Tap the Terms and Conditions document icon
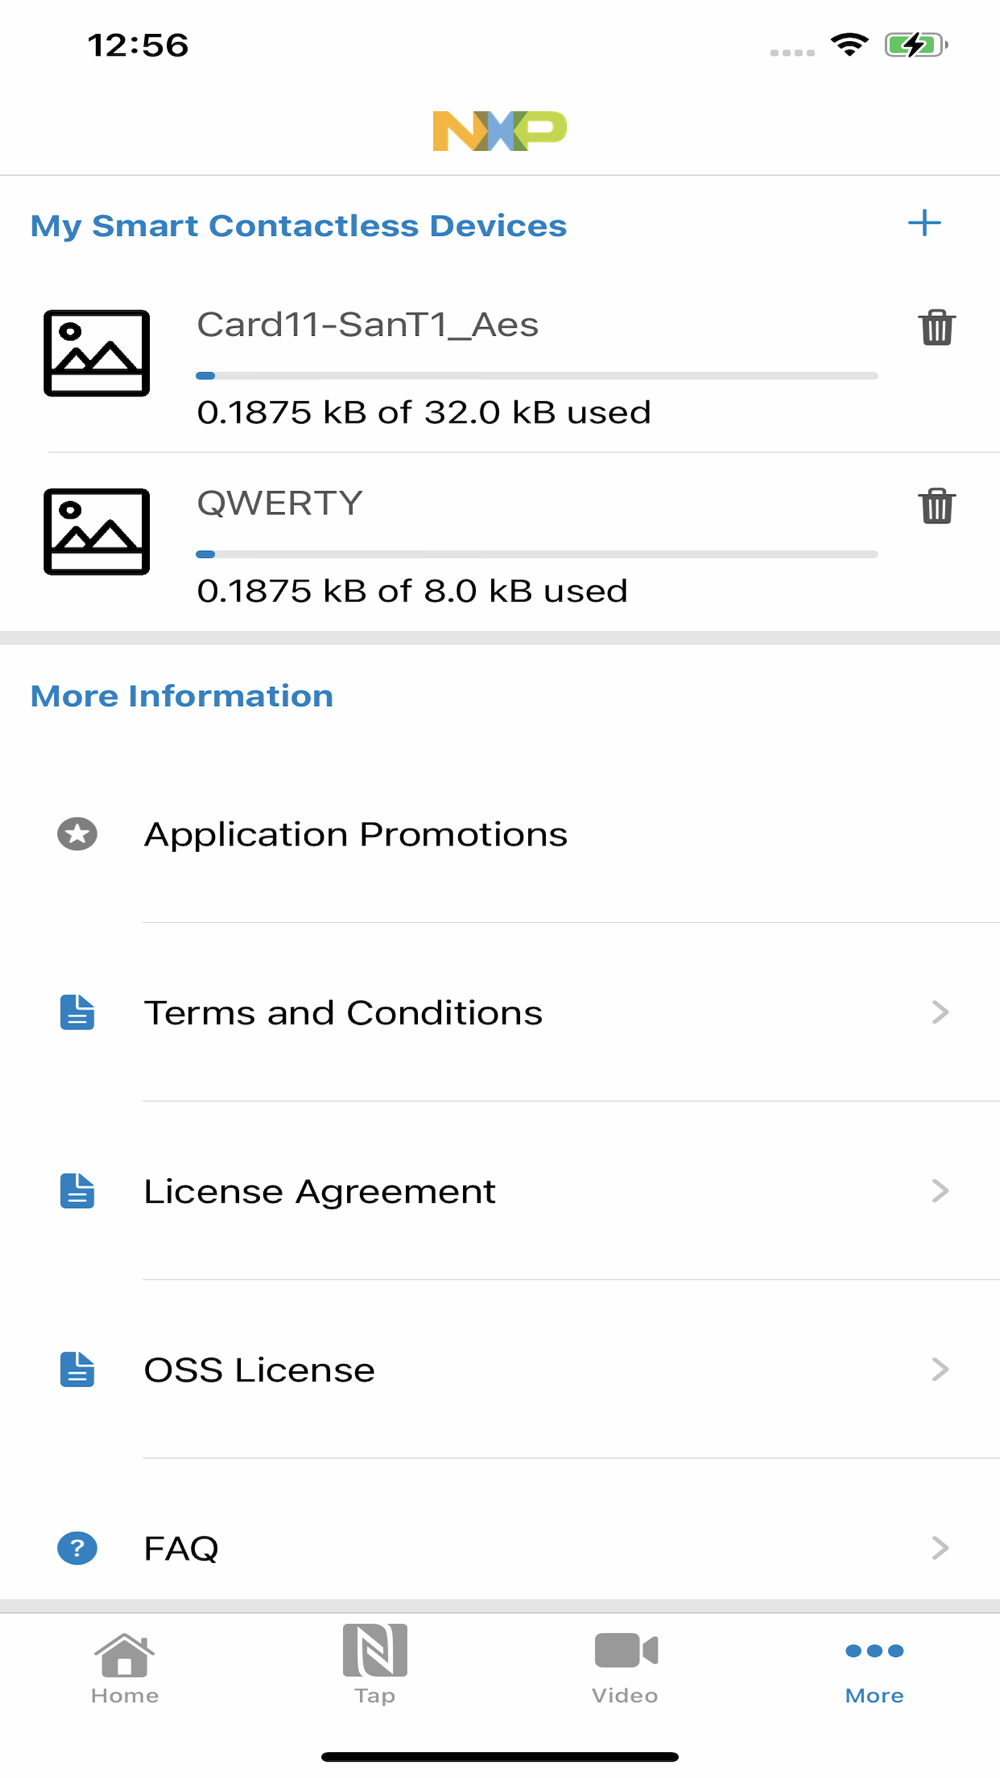Viewport: 1000px width, 1778px height. click(77, 1012)
